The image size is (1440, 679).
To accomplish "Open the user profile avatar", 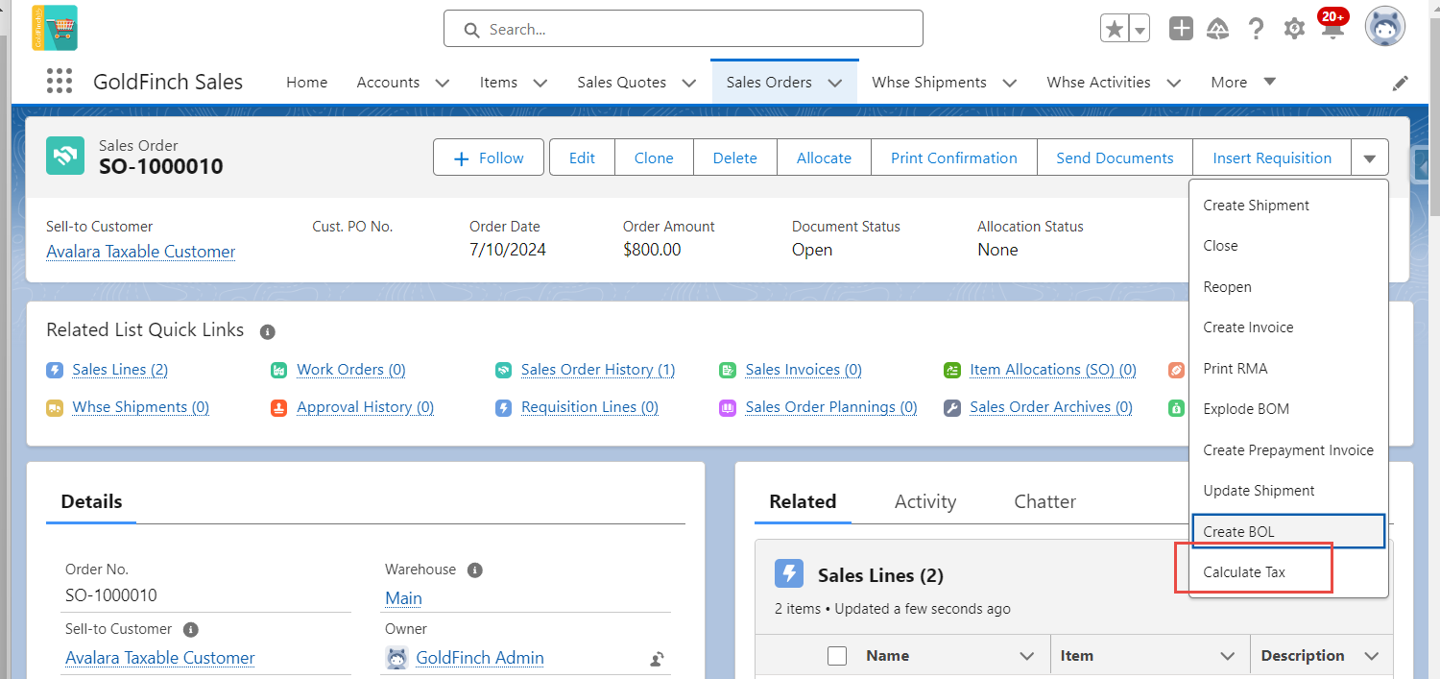I will pyautogui.click(x=1385, y=28).
